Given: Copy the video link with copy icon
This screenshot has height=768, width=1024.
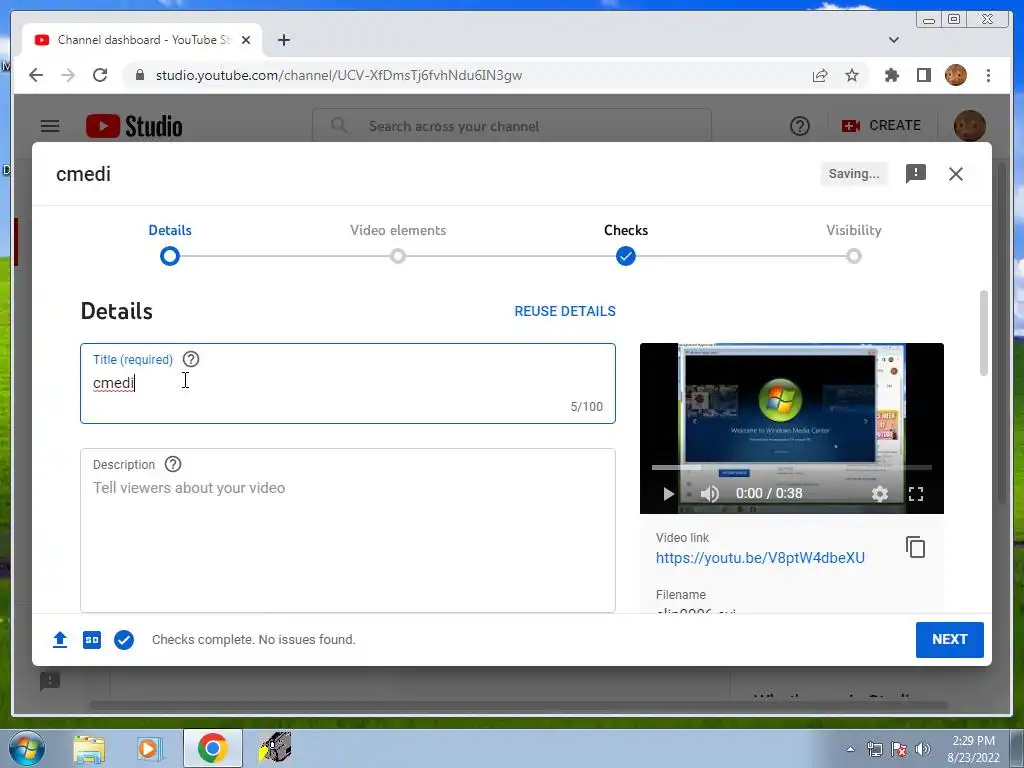Looking at the screenshot, I should (916, 547).
